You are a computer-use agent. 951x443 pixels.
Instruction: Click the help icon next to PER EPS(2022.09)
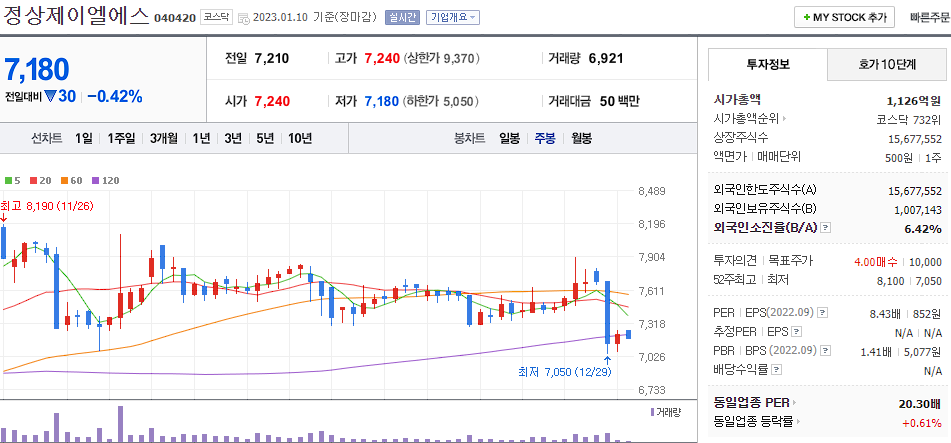coord(822,313)
